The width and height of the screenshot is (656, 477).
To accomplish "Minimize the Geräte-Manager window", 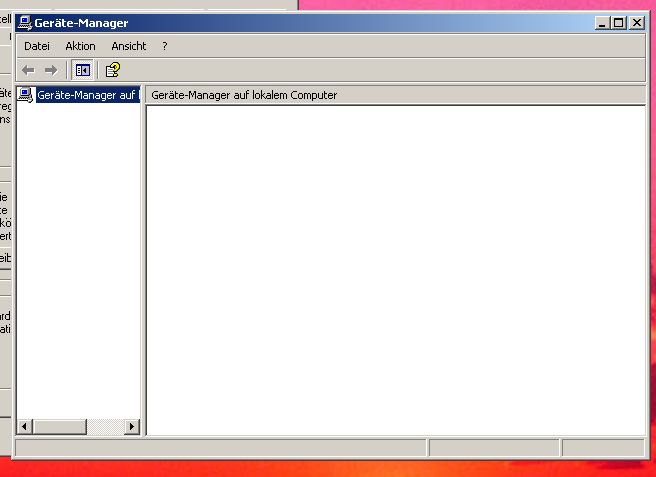I will 601,23.
